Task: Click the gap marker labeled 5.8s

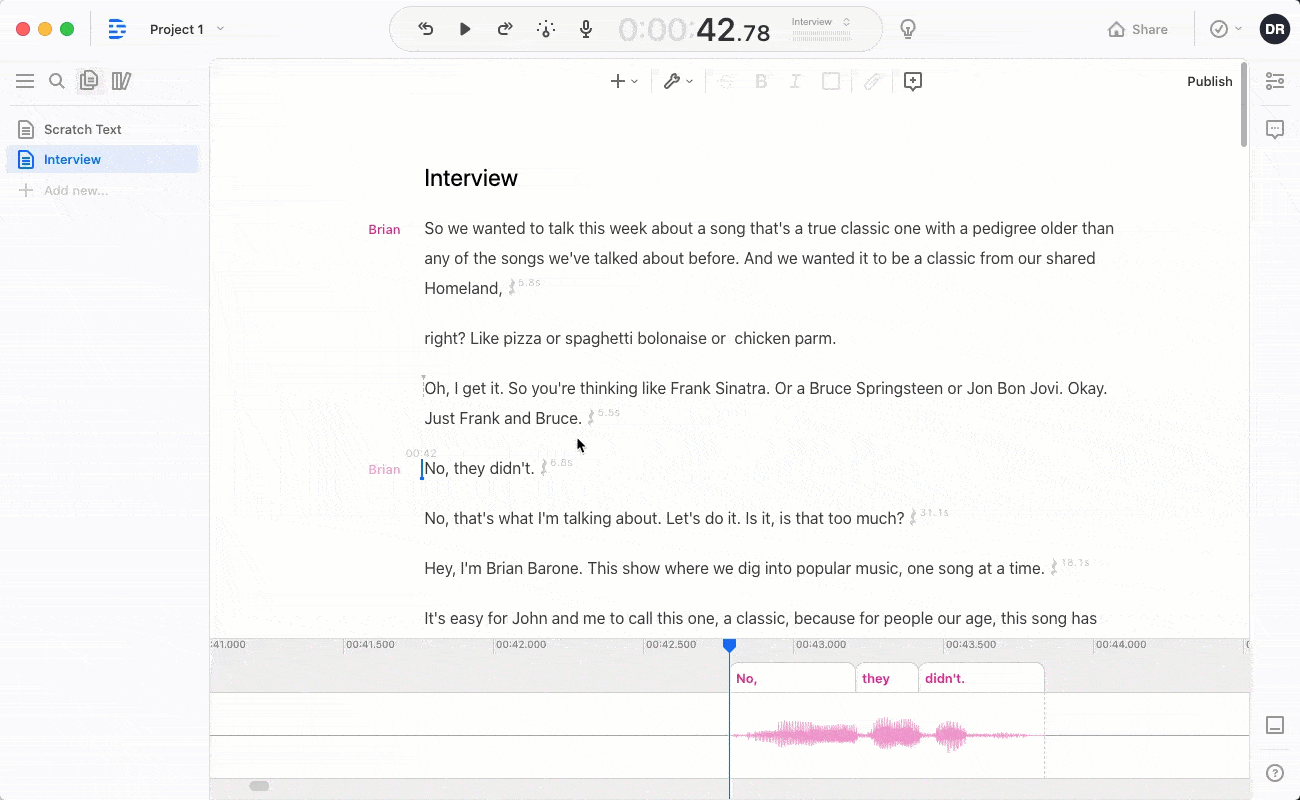Action: click(524, 286)
